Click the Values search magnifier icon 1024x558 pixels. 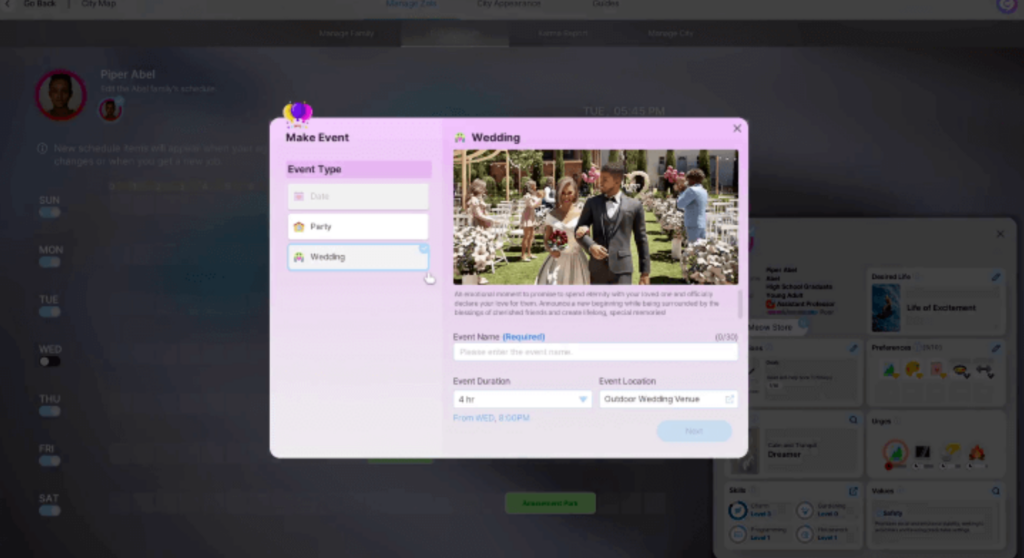(996, 491)
